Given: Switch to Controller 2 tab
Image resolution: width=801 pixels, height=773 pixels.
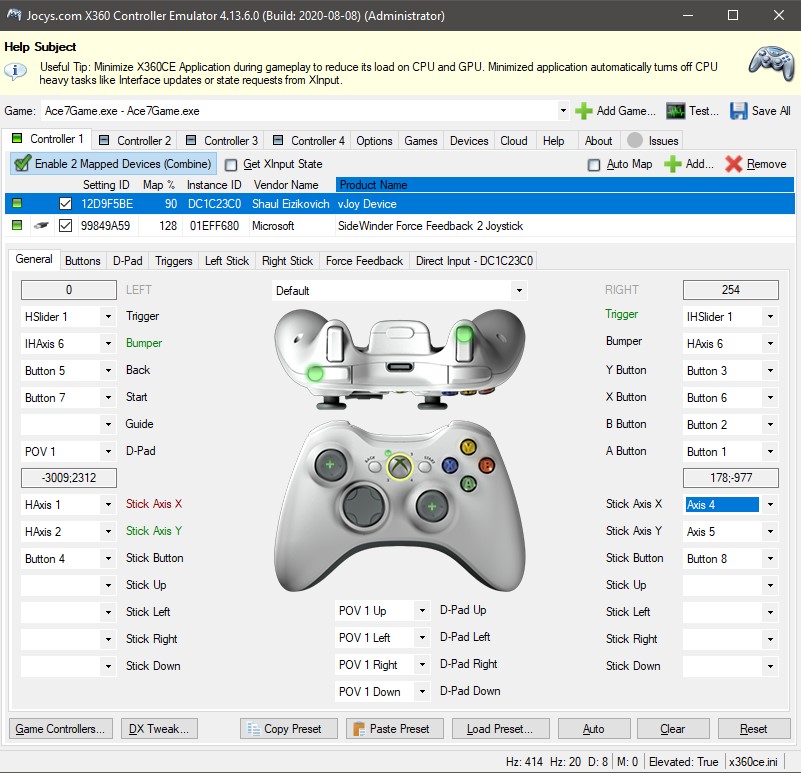Looking at the screenshot, I should pos(135,140).
